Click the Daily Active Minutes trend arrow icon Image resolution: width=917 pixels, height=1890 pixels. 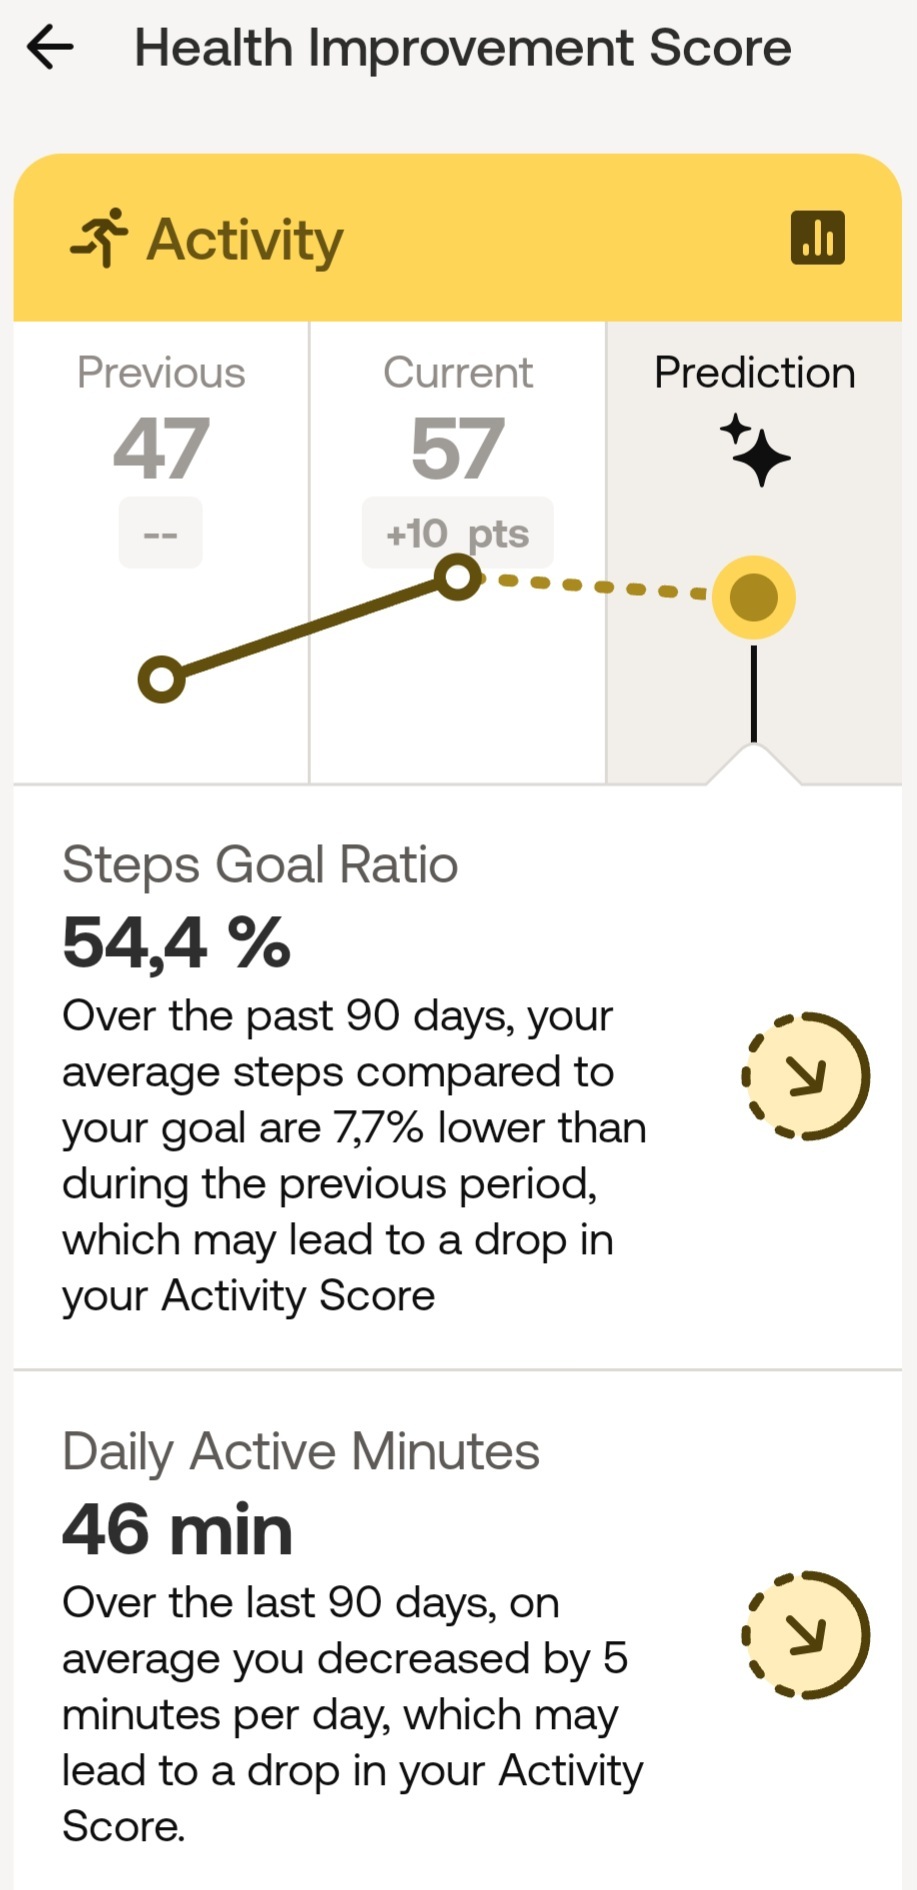coord(806,1634)
